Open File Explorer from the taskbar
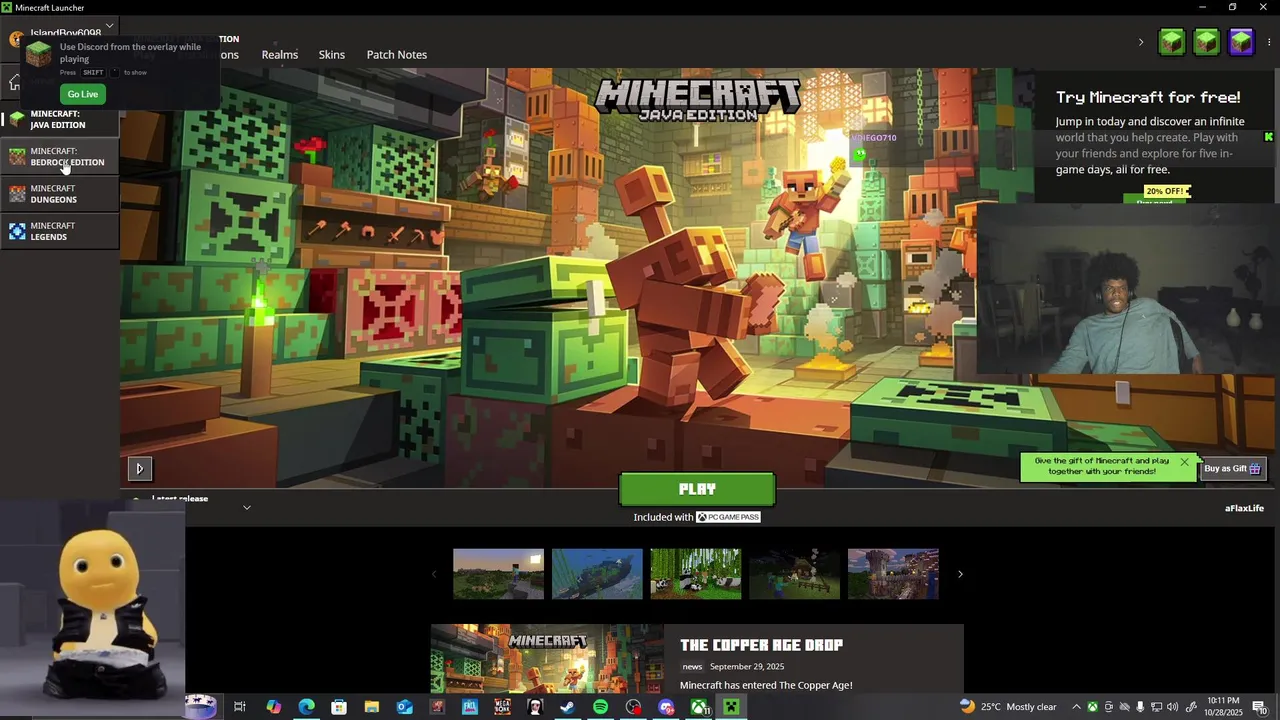 click(371, 707)
